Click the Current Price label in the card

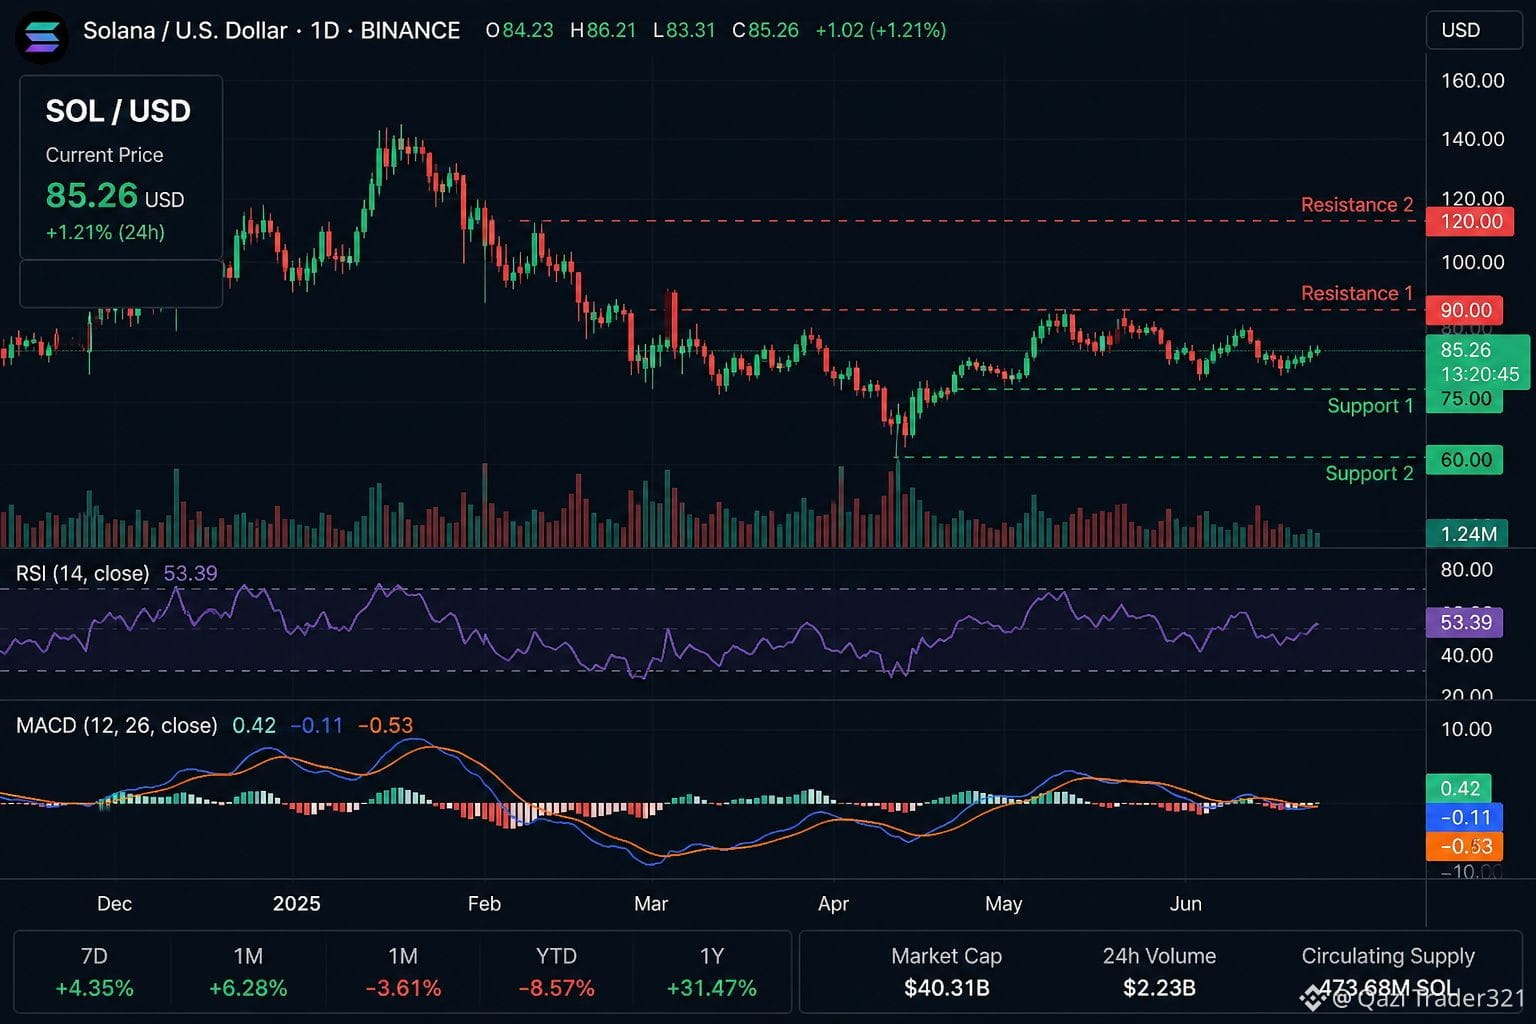(x=104, y=155)
